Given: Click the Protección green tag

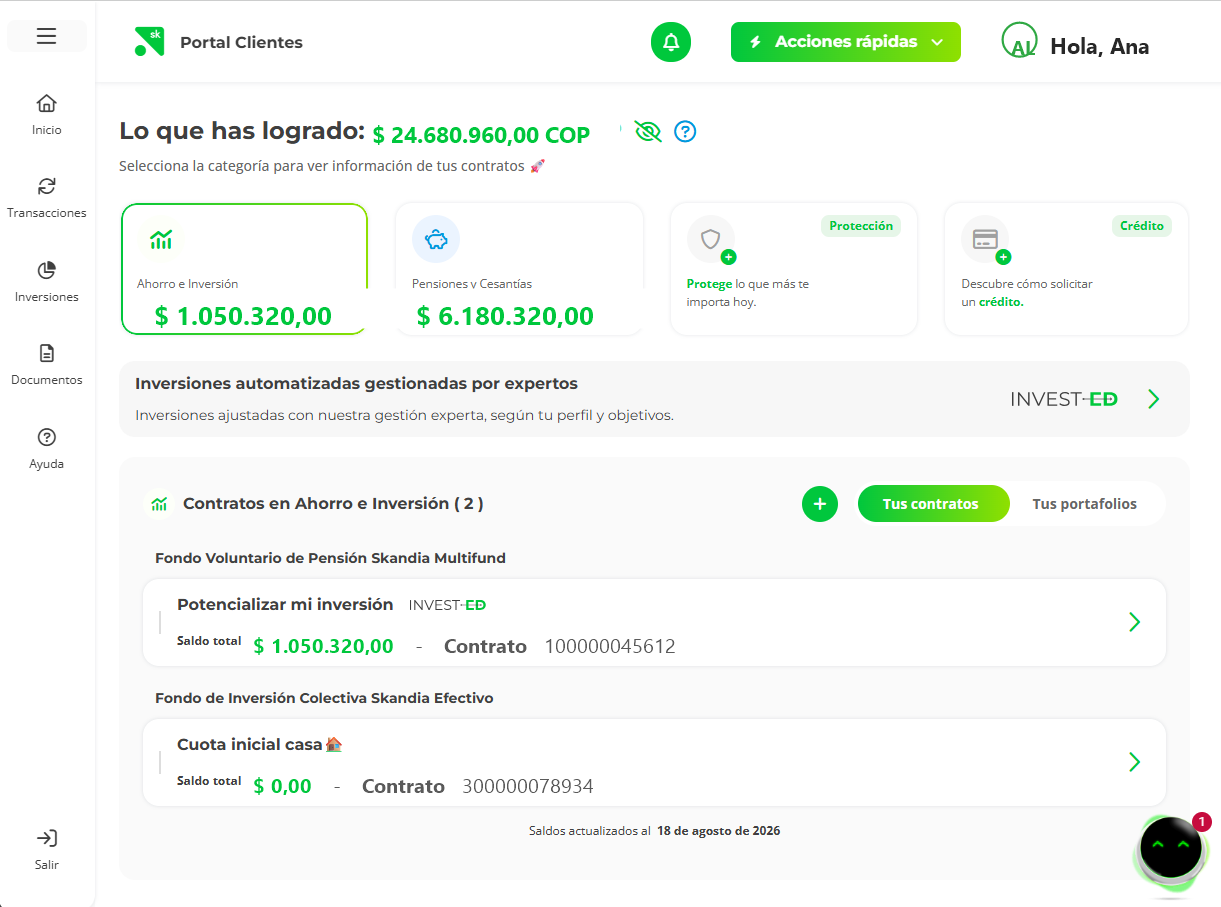Looking at the screenshot, I should (861, 226).
